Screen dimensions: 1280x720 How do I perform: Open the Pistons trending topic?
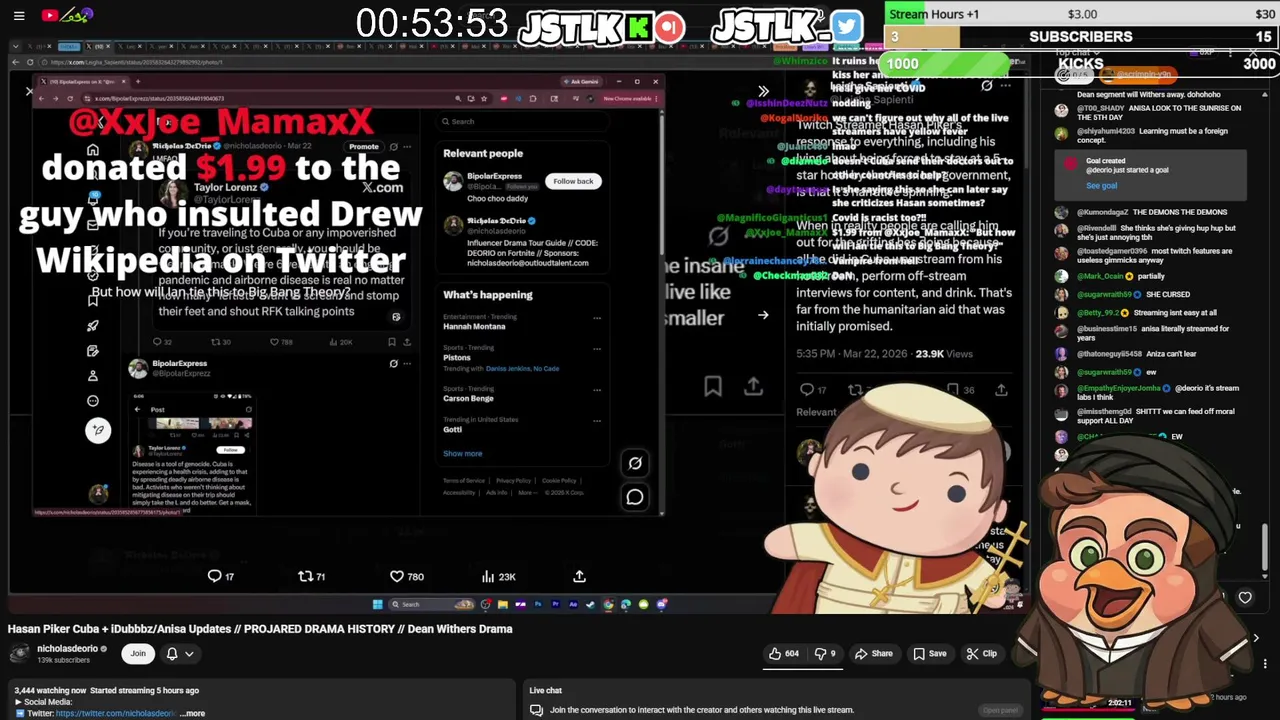point(456,358)
